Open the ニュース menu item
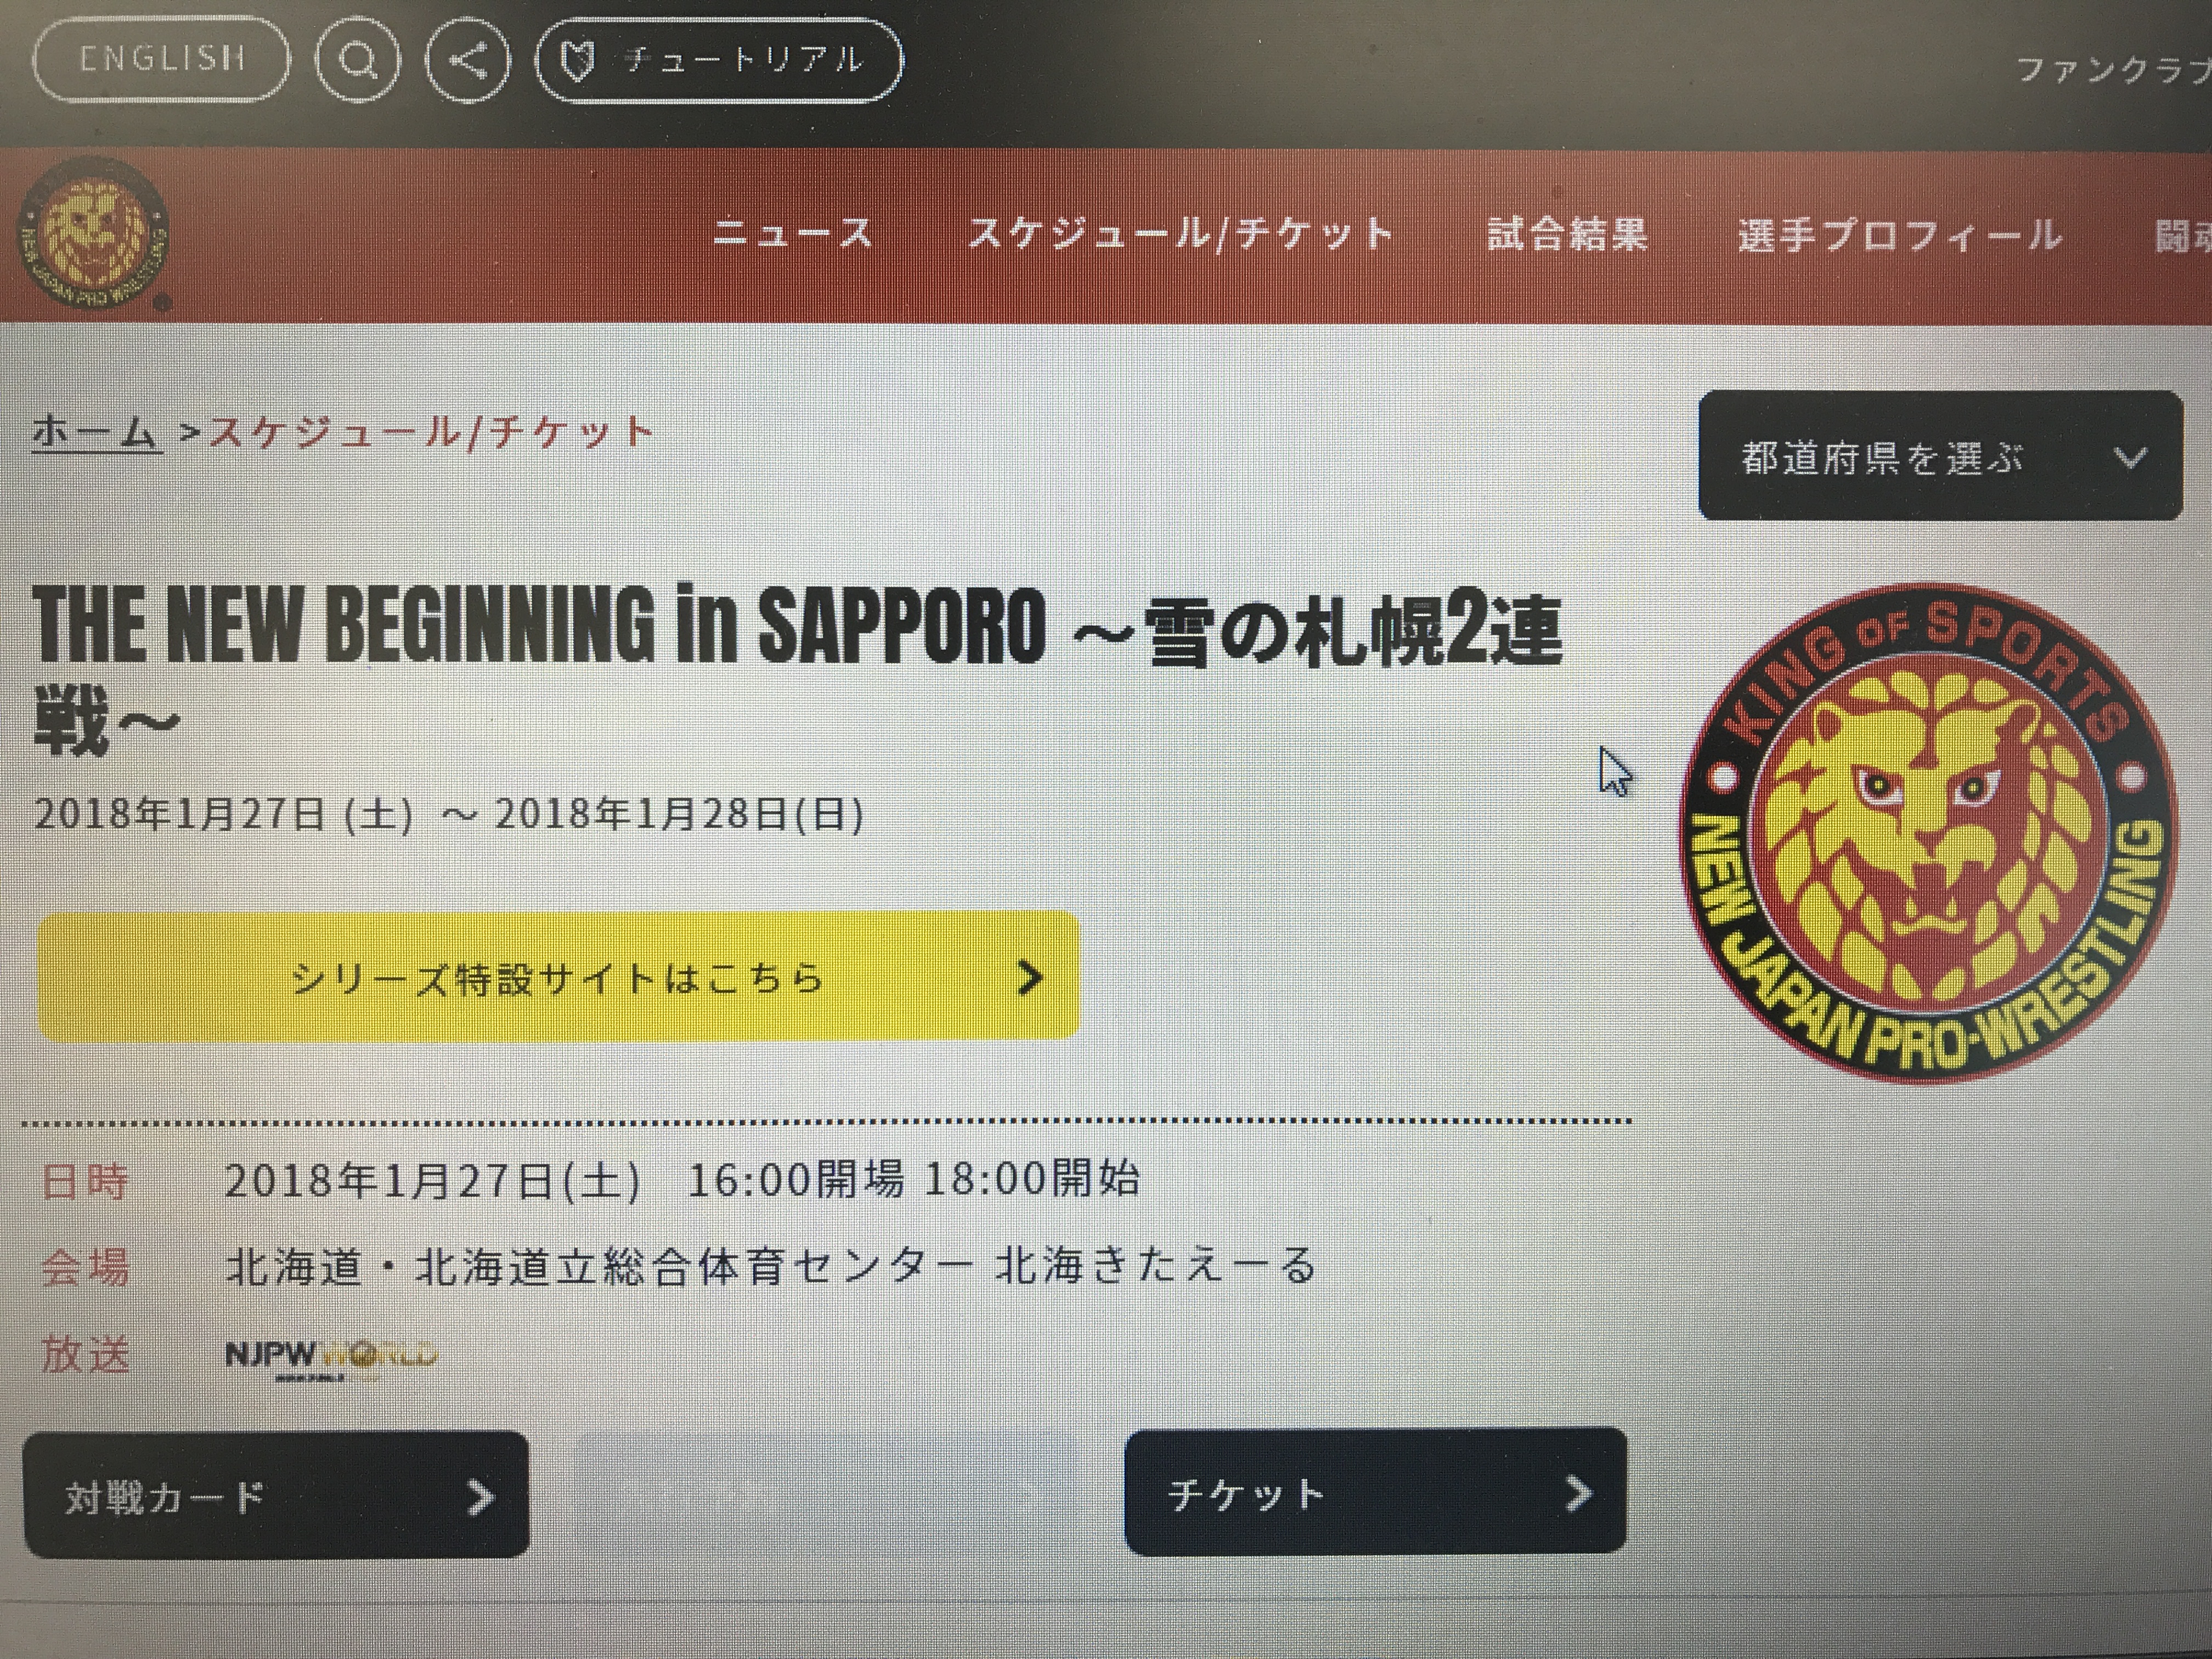Image resolution: width=2212 pixels, height=1659 pixels. point(793,234)
